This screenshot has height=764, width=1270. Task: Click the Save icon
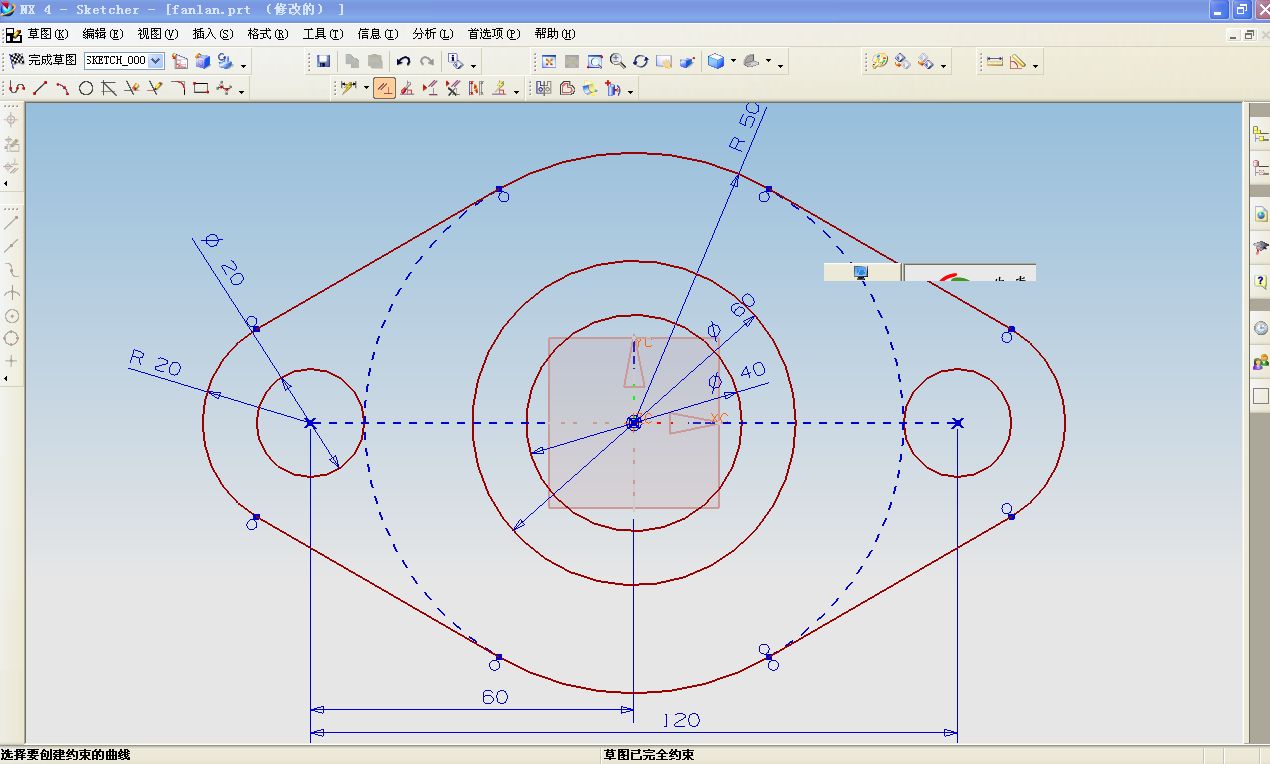pos(323,61)
